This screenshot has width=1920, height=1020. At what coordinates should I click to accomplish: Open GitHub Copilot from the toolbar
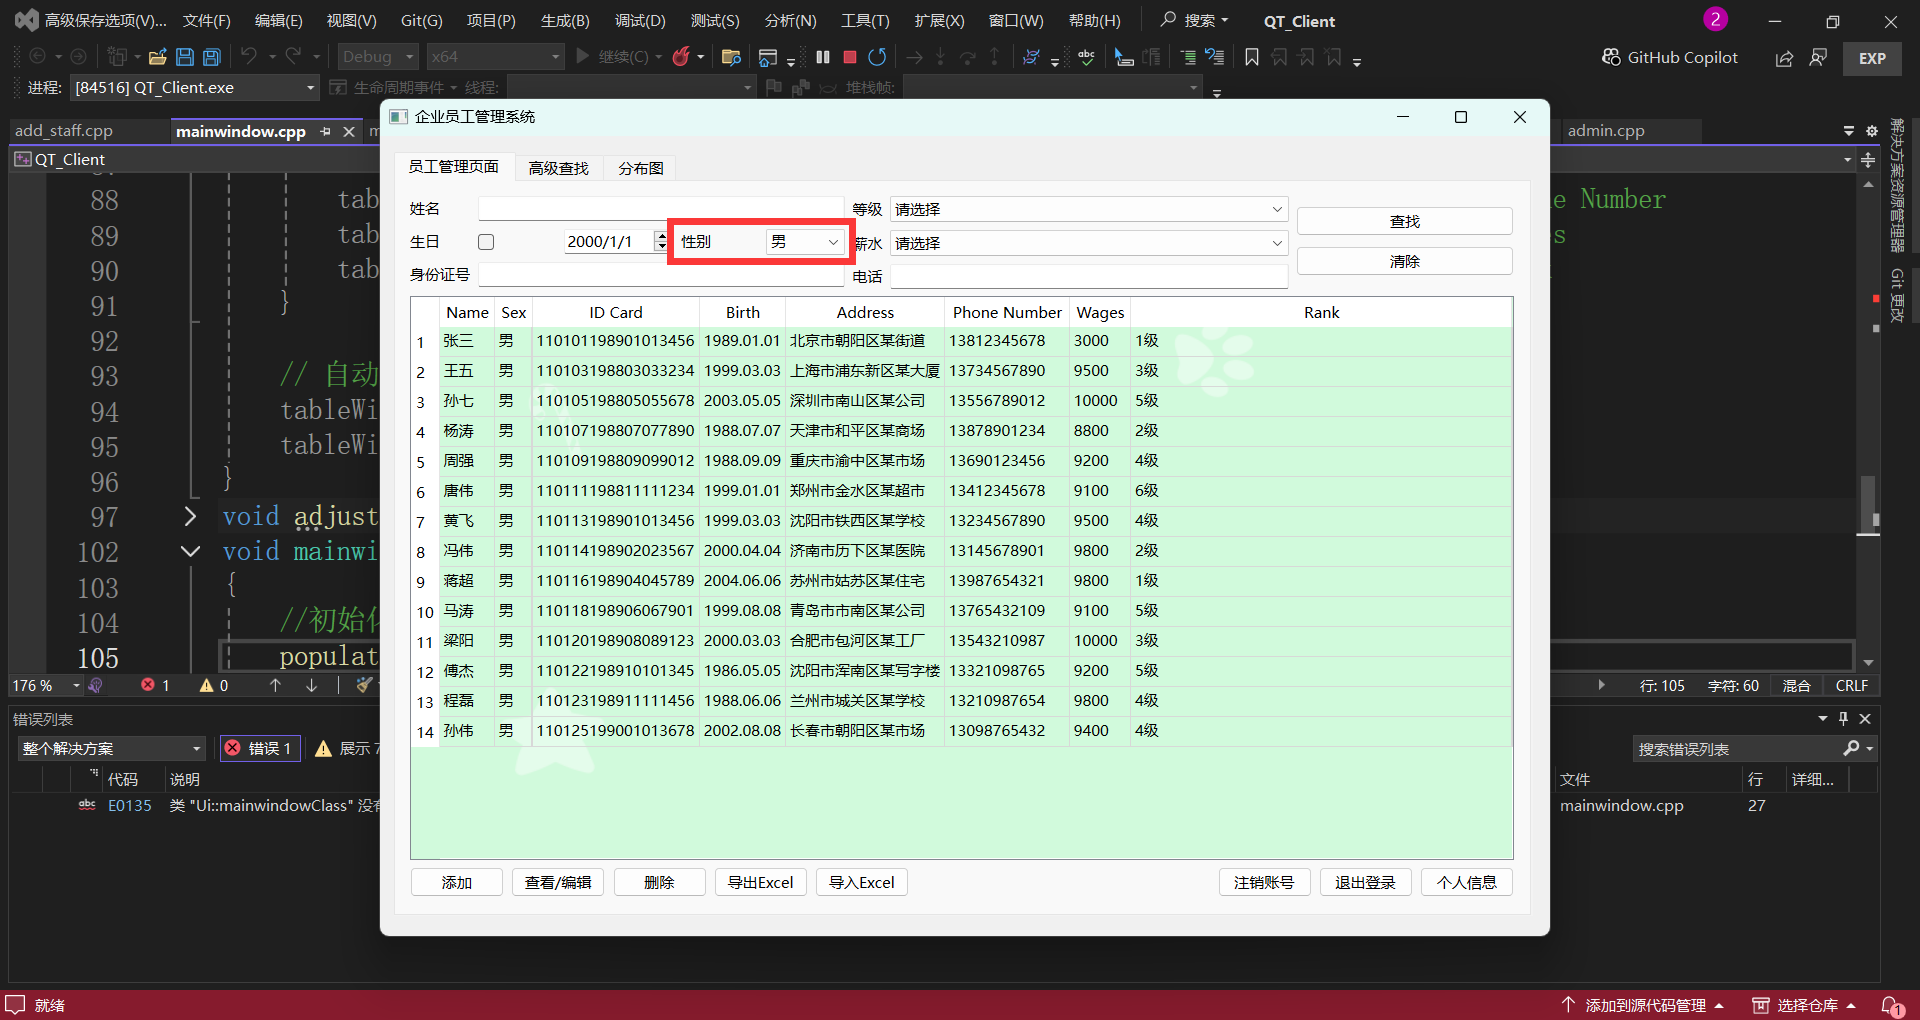(x=1670, y=57)
